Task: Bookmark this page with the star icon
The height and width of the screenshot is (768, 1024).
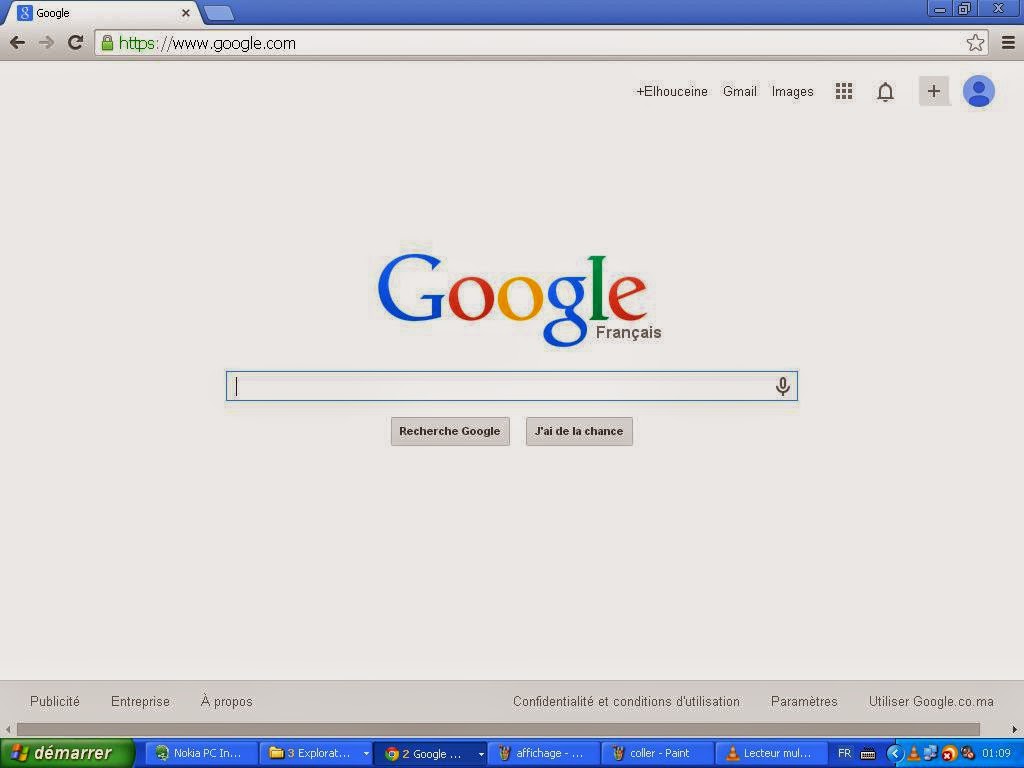Action: click(x=975, y=43)
